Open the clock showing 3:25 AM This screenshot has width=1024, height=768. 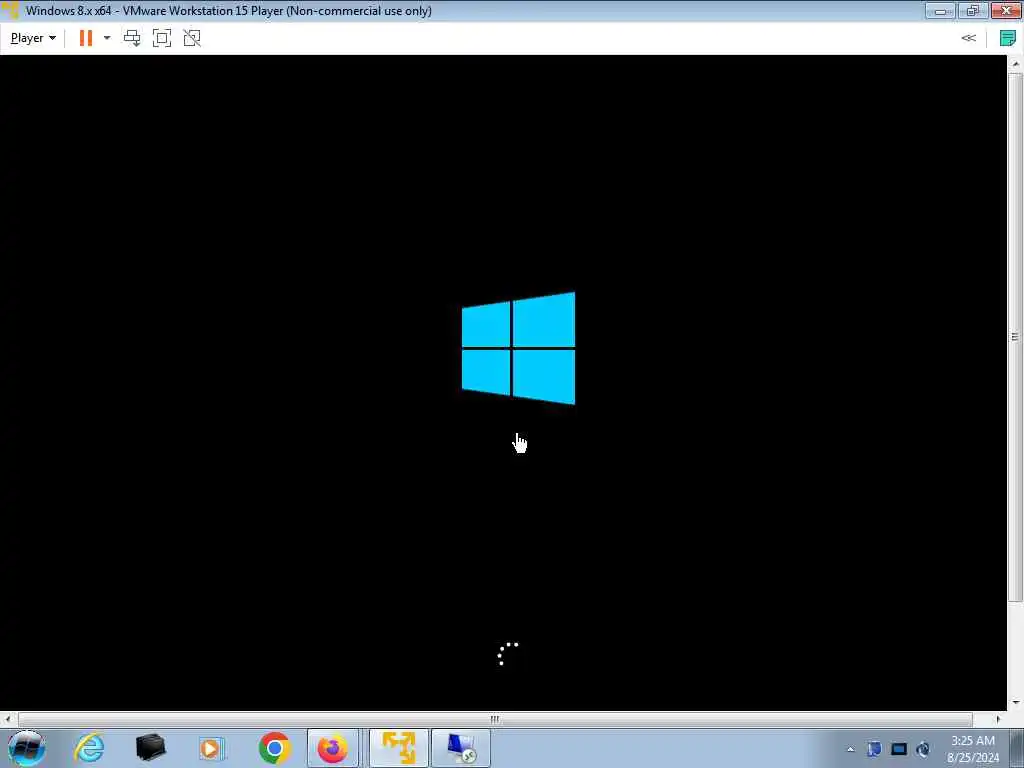[972, 749]
